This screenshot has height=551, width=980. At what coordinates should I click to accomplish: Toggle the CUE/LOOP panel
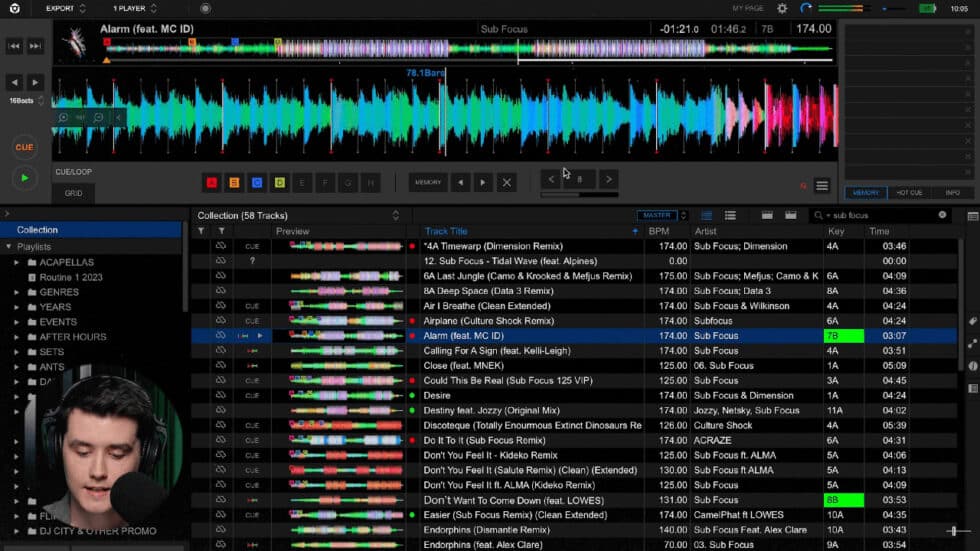coord(74,172)
